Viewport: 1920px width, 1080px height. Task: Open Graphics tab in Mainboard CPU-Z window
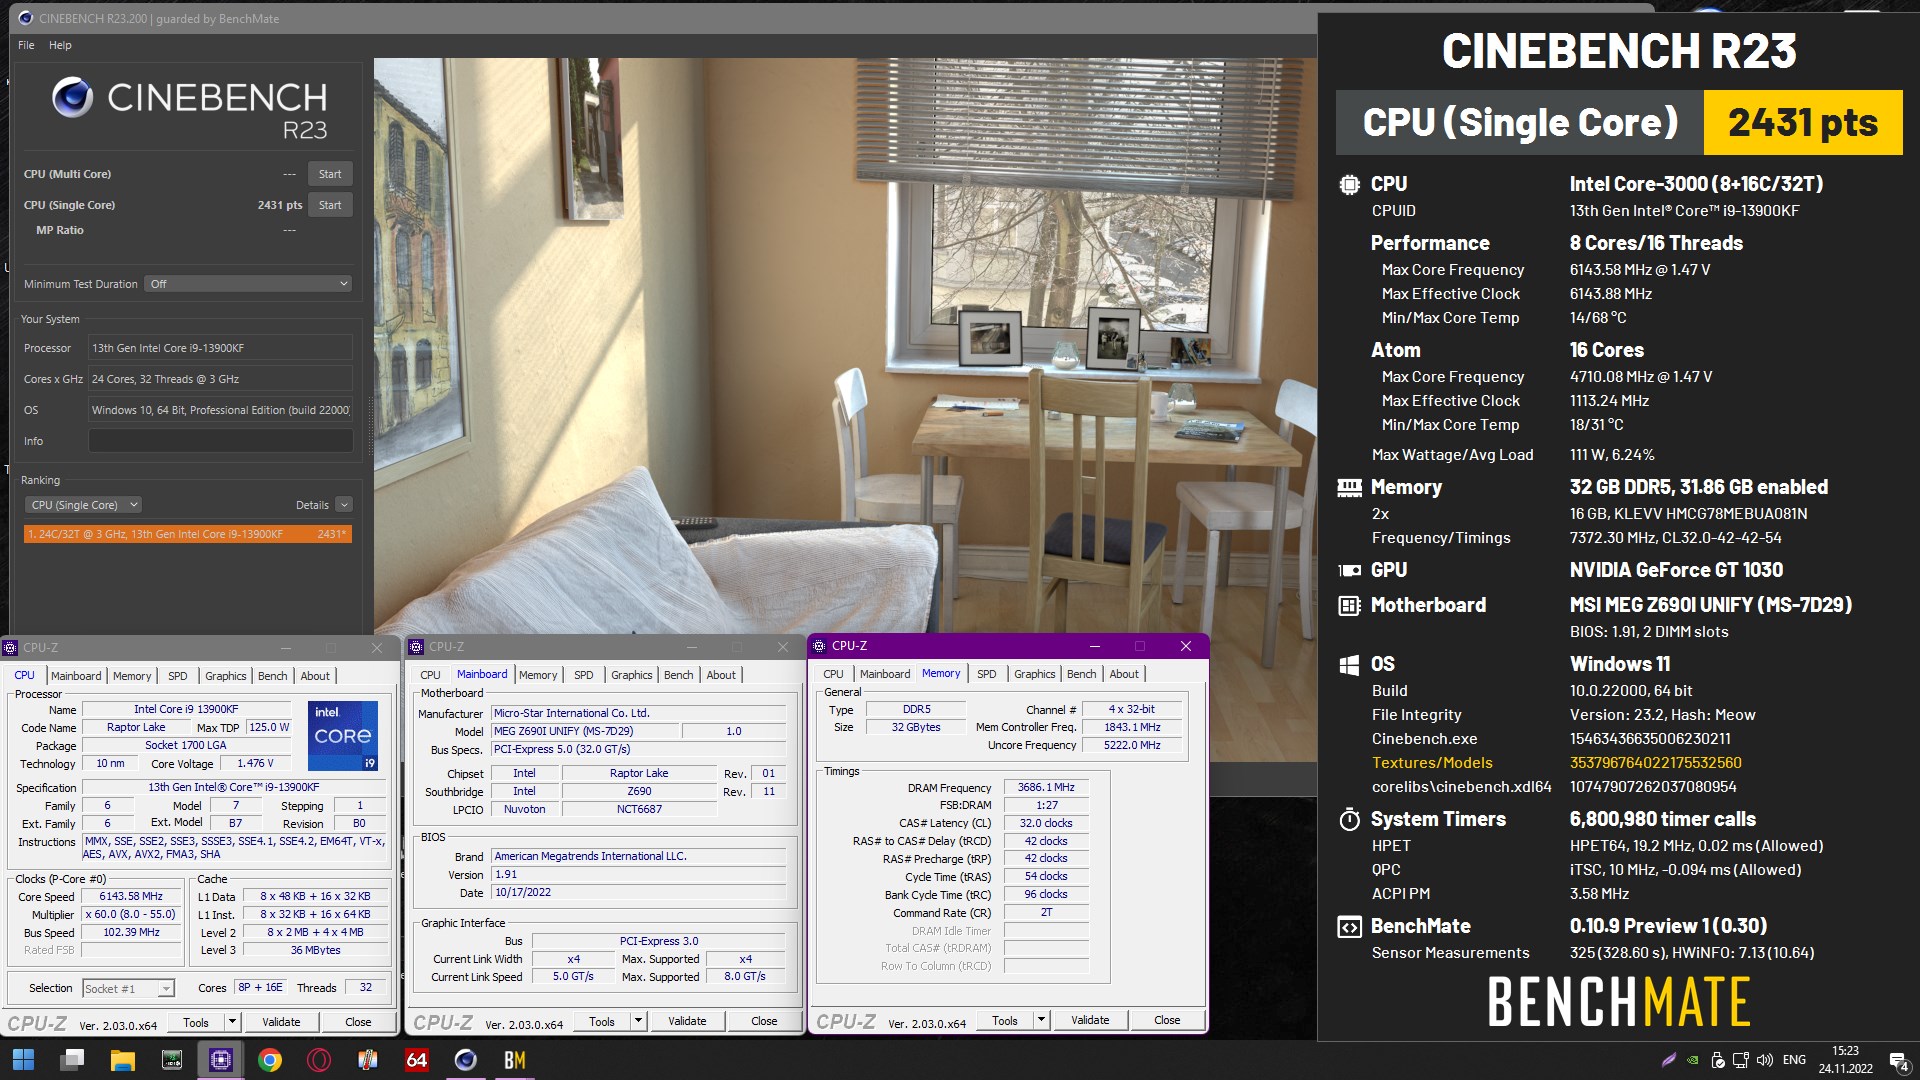(x=631, y=675)
